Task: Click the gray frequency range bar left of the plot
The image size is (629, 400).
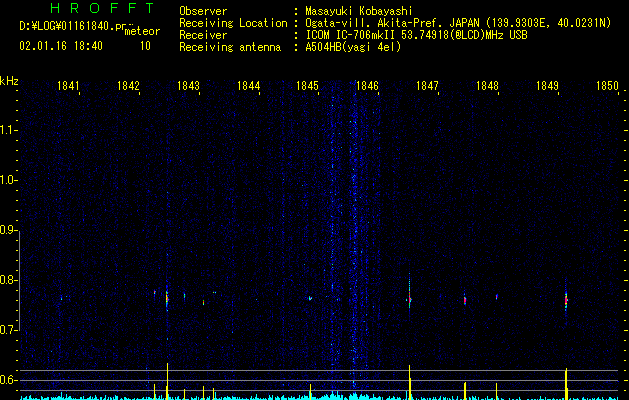Action: point(20,280)
